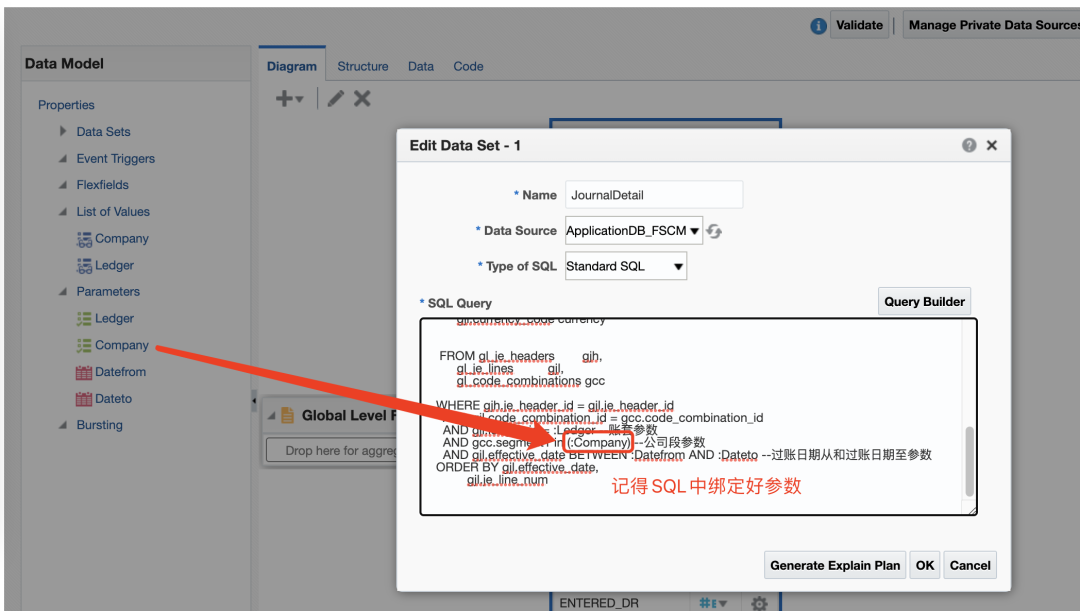Click the delete X icon in toolbar
This screenshot has width=1080, height=611.
pos(362,99)
